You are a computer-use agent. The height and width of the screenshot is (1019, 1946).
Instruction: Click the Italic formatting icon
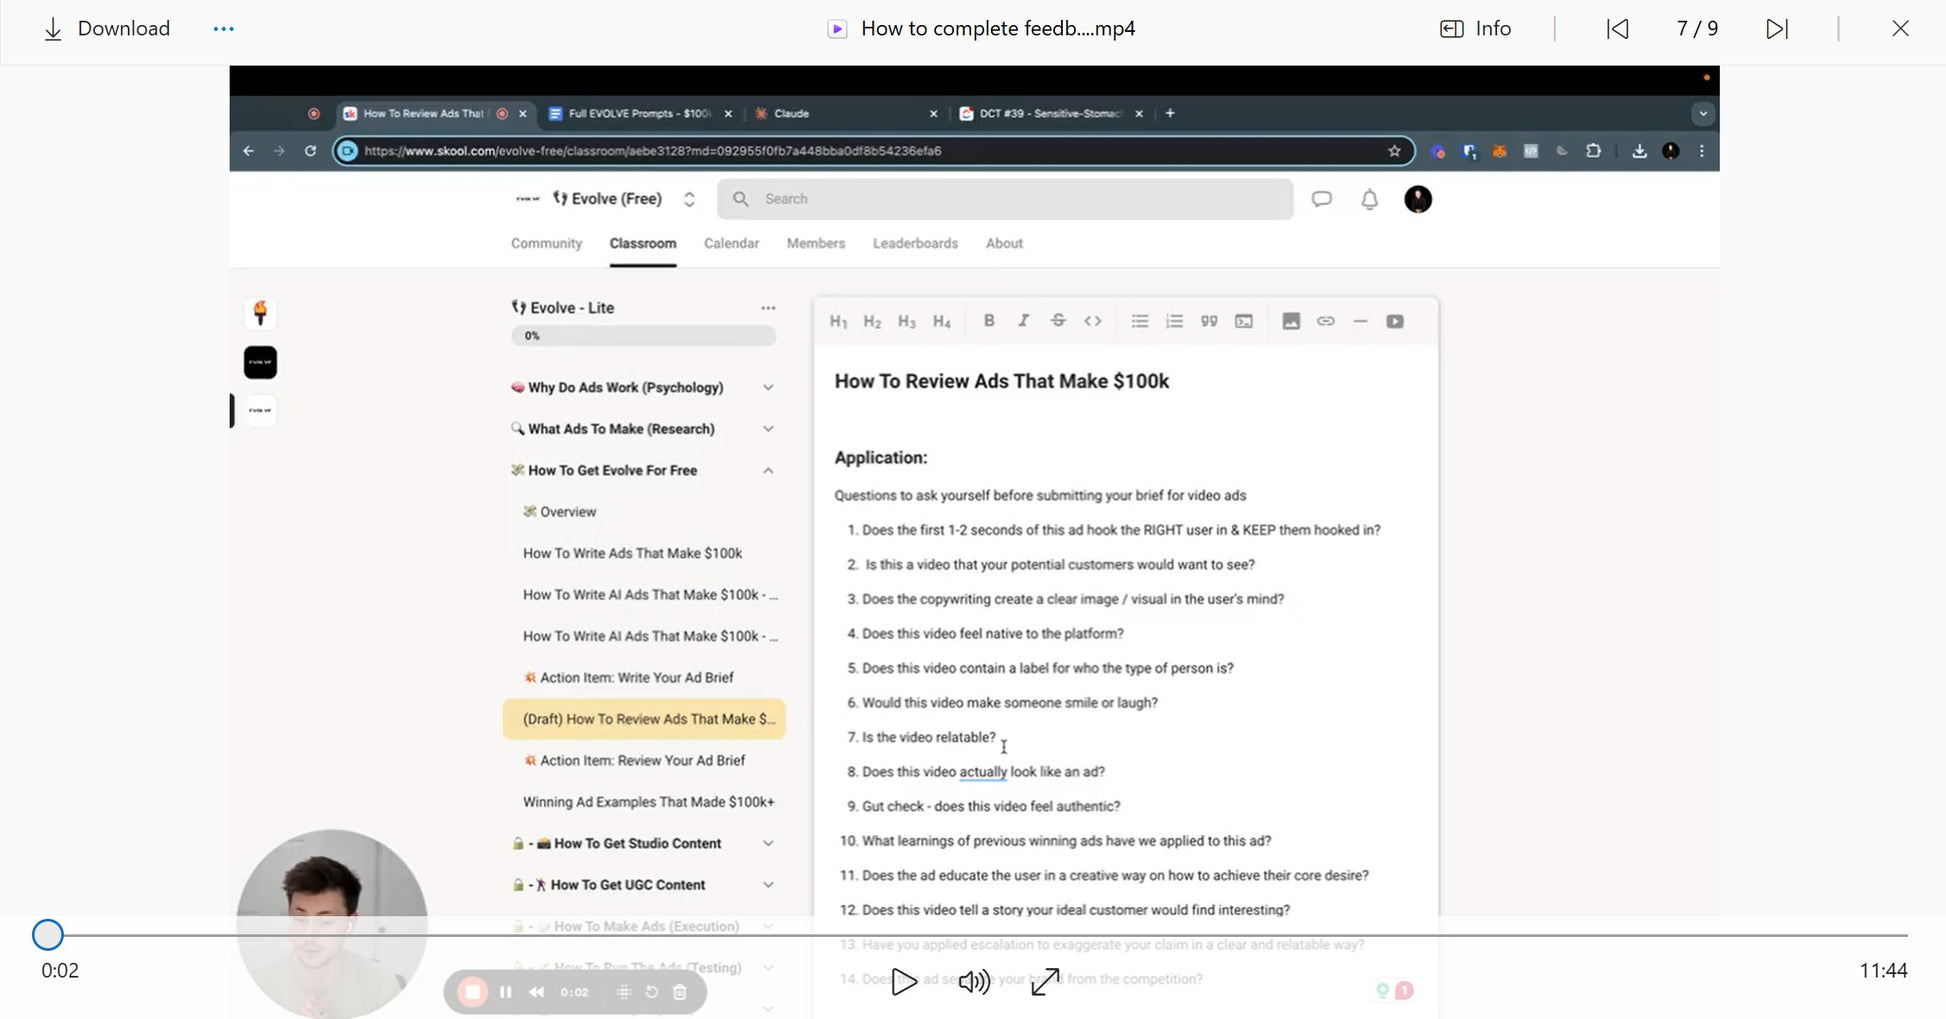tap(1023, 321)
